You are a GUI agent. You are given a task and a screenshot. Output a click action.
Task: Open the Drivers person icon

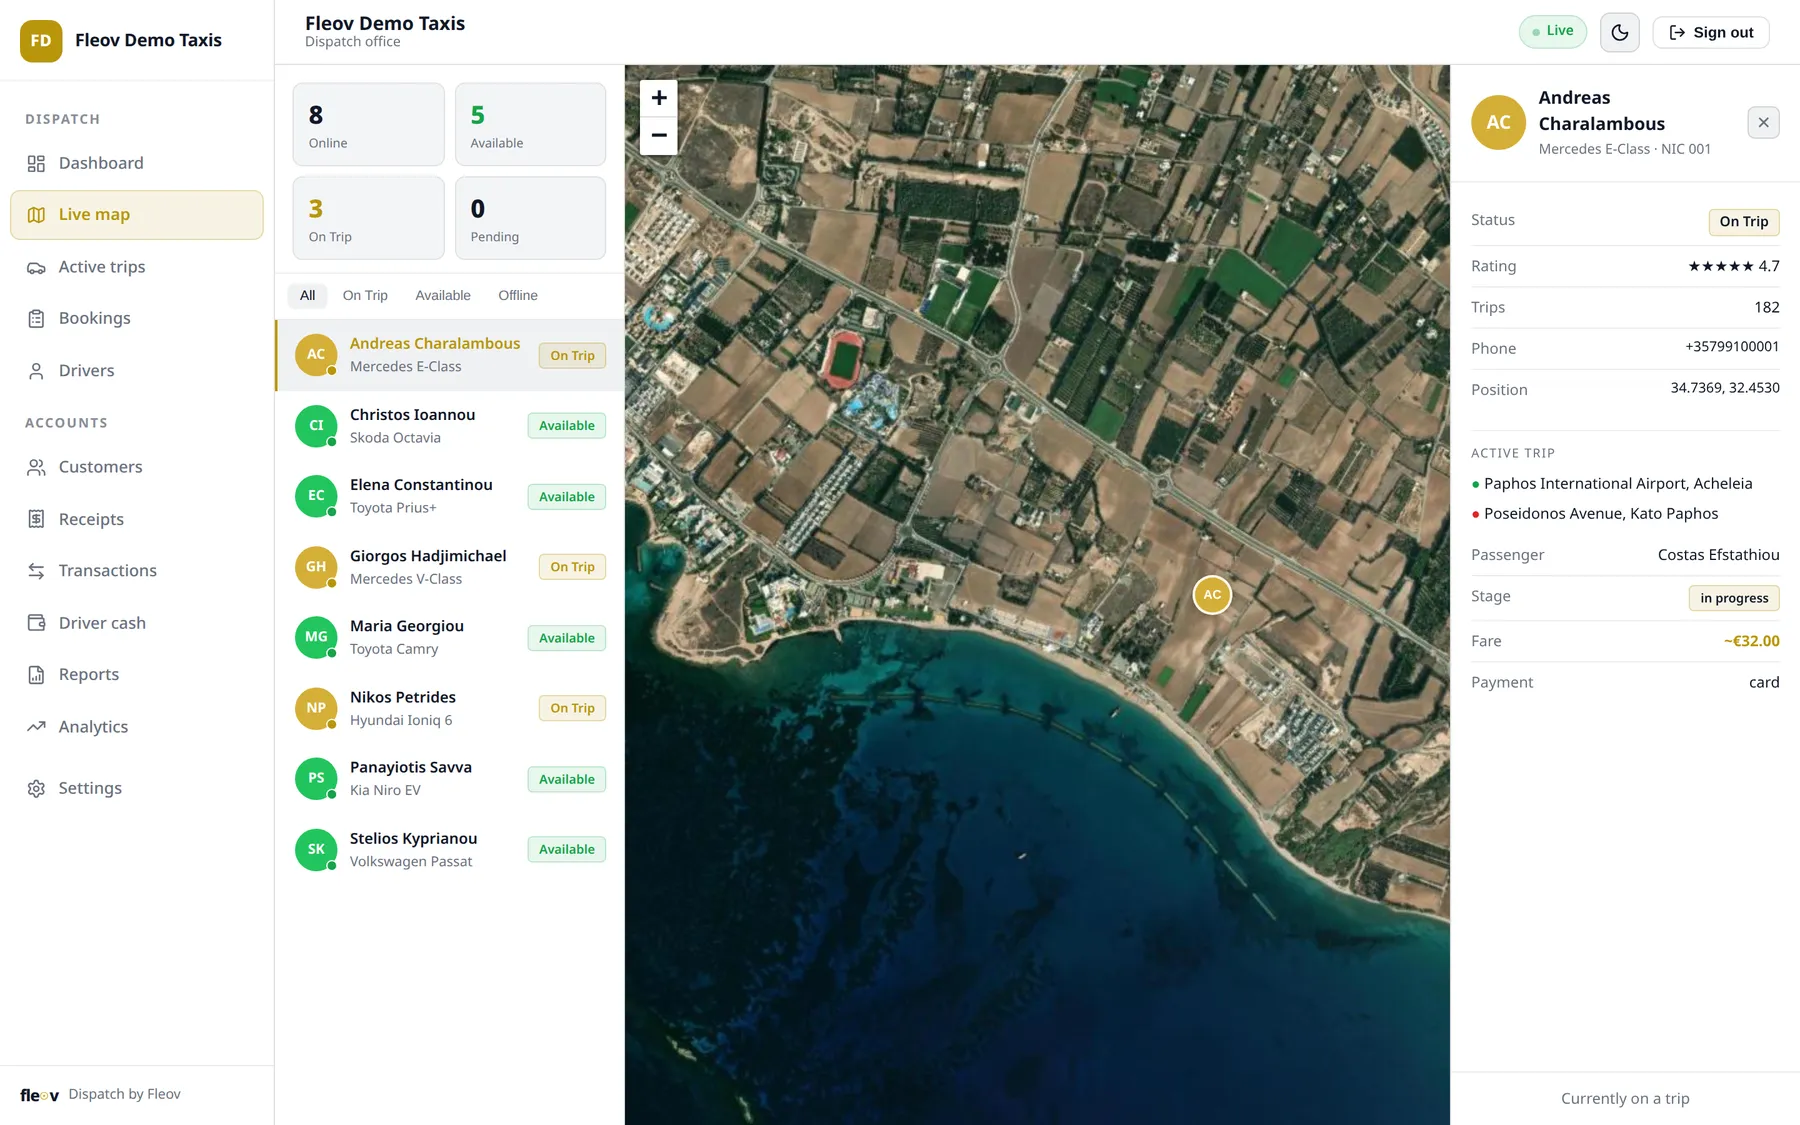[36, 371]
